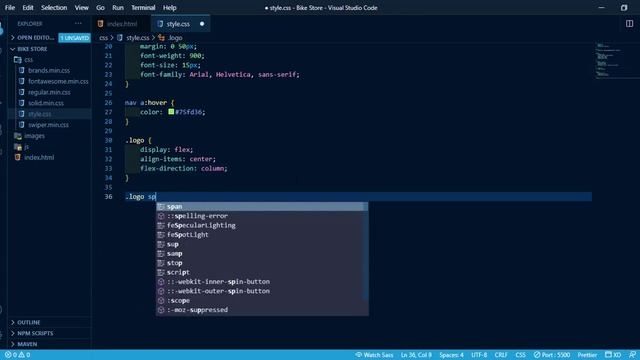Open the Go menu

click(x=100, y=8)
